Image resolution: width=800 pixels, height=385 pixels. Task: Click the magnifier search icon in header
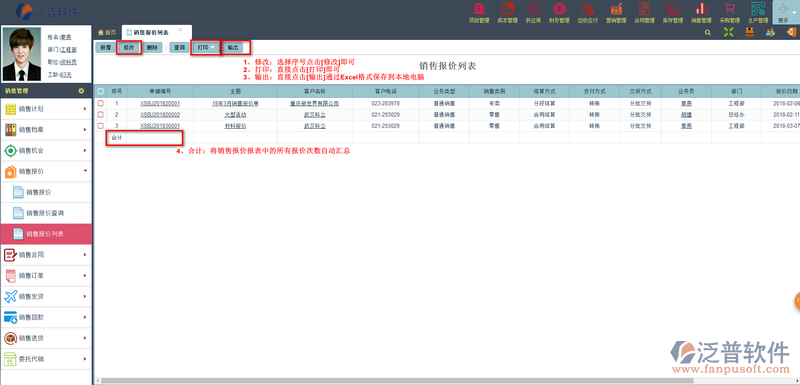pos(708,32)
